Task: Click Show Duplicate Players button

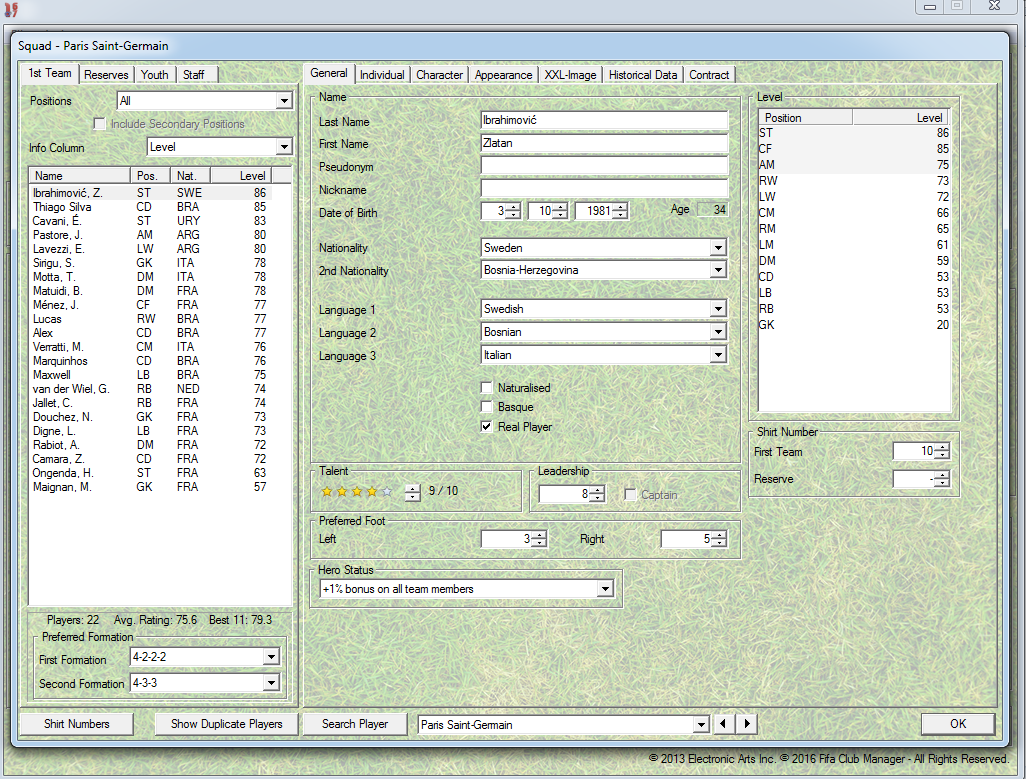Action: click(x=226, y=724)
